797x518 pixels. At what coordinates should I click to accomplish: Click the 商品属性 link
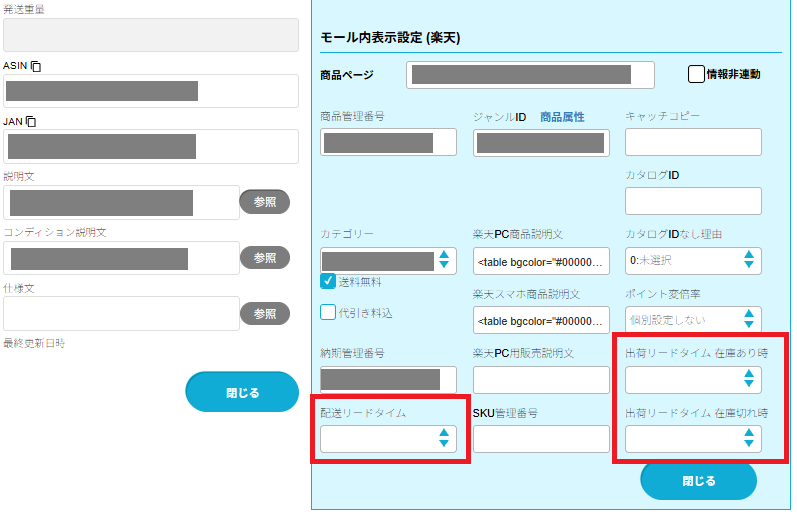point(562,117)
